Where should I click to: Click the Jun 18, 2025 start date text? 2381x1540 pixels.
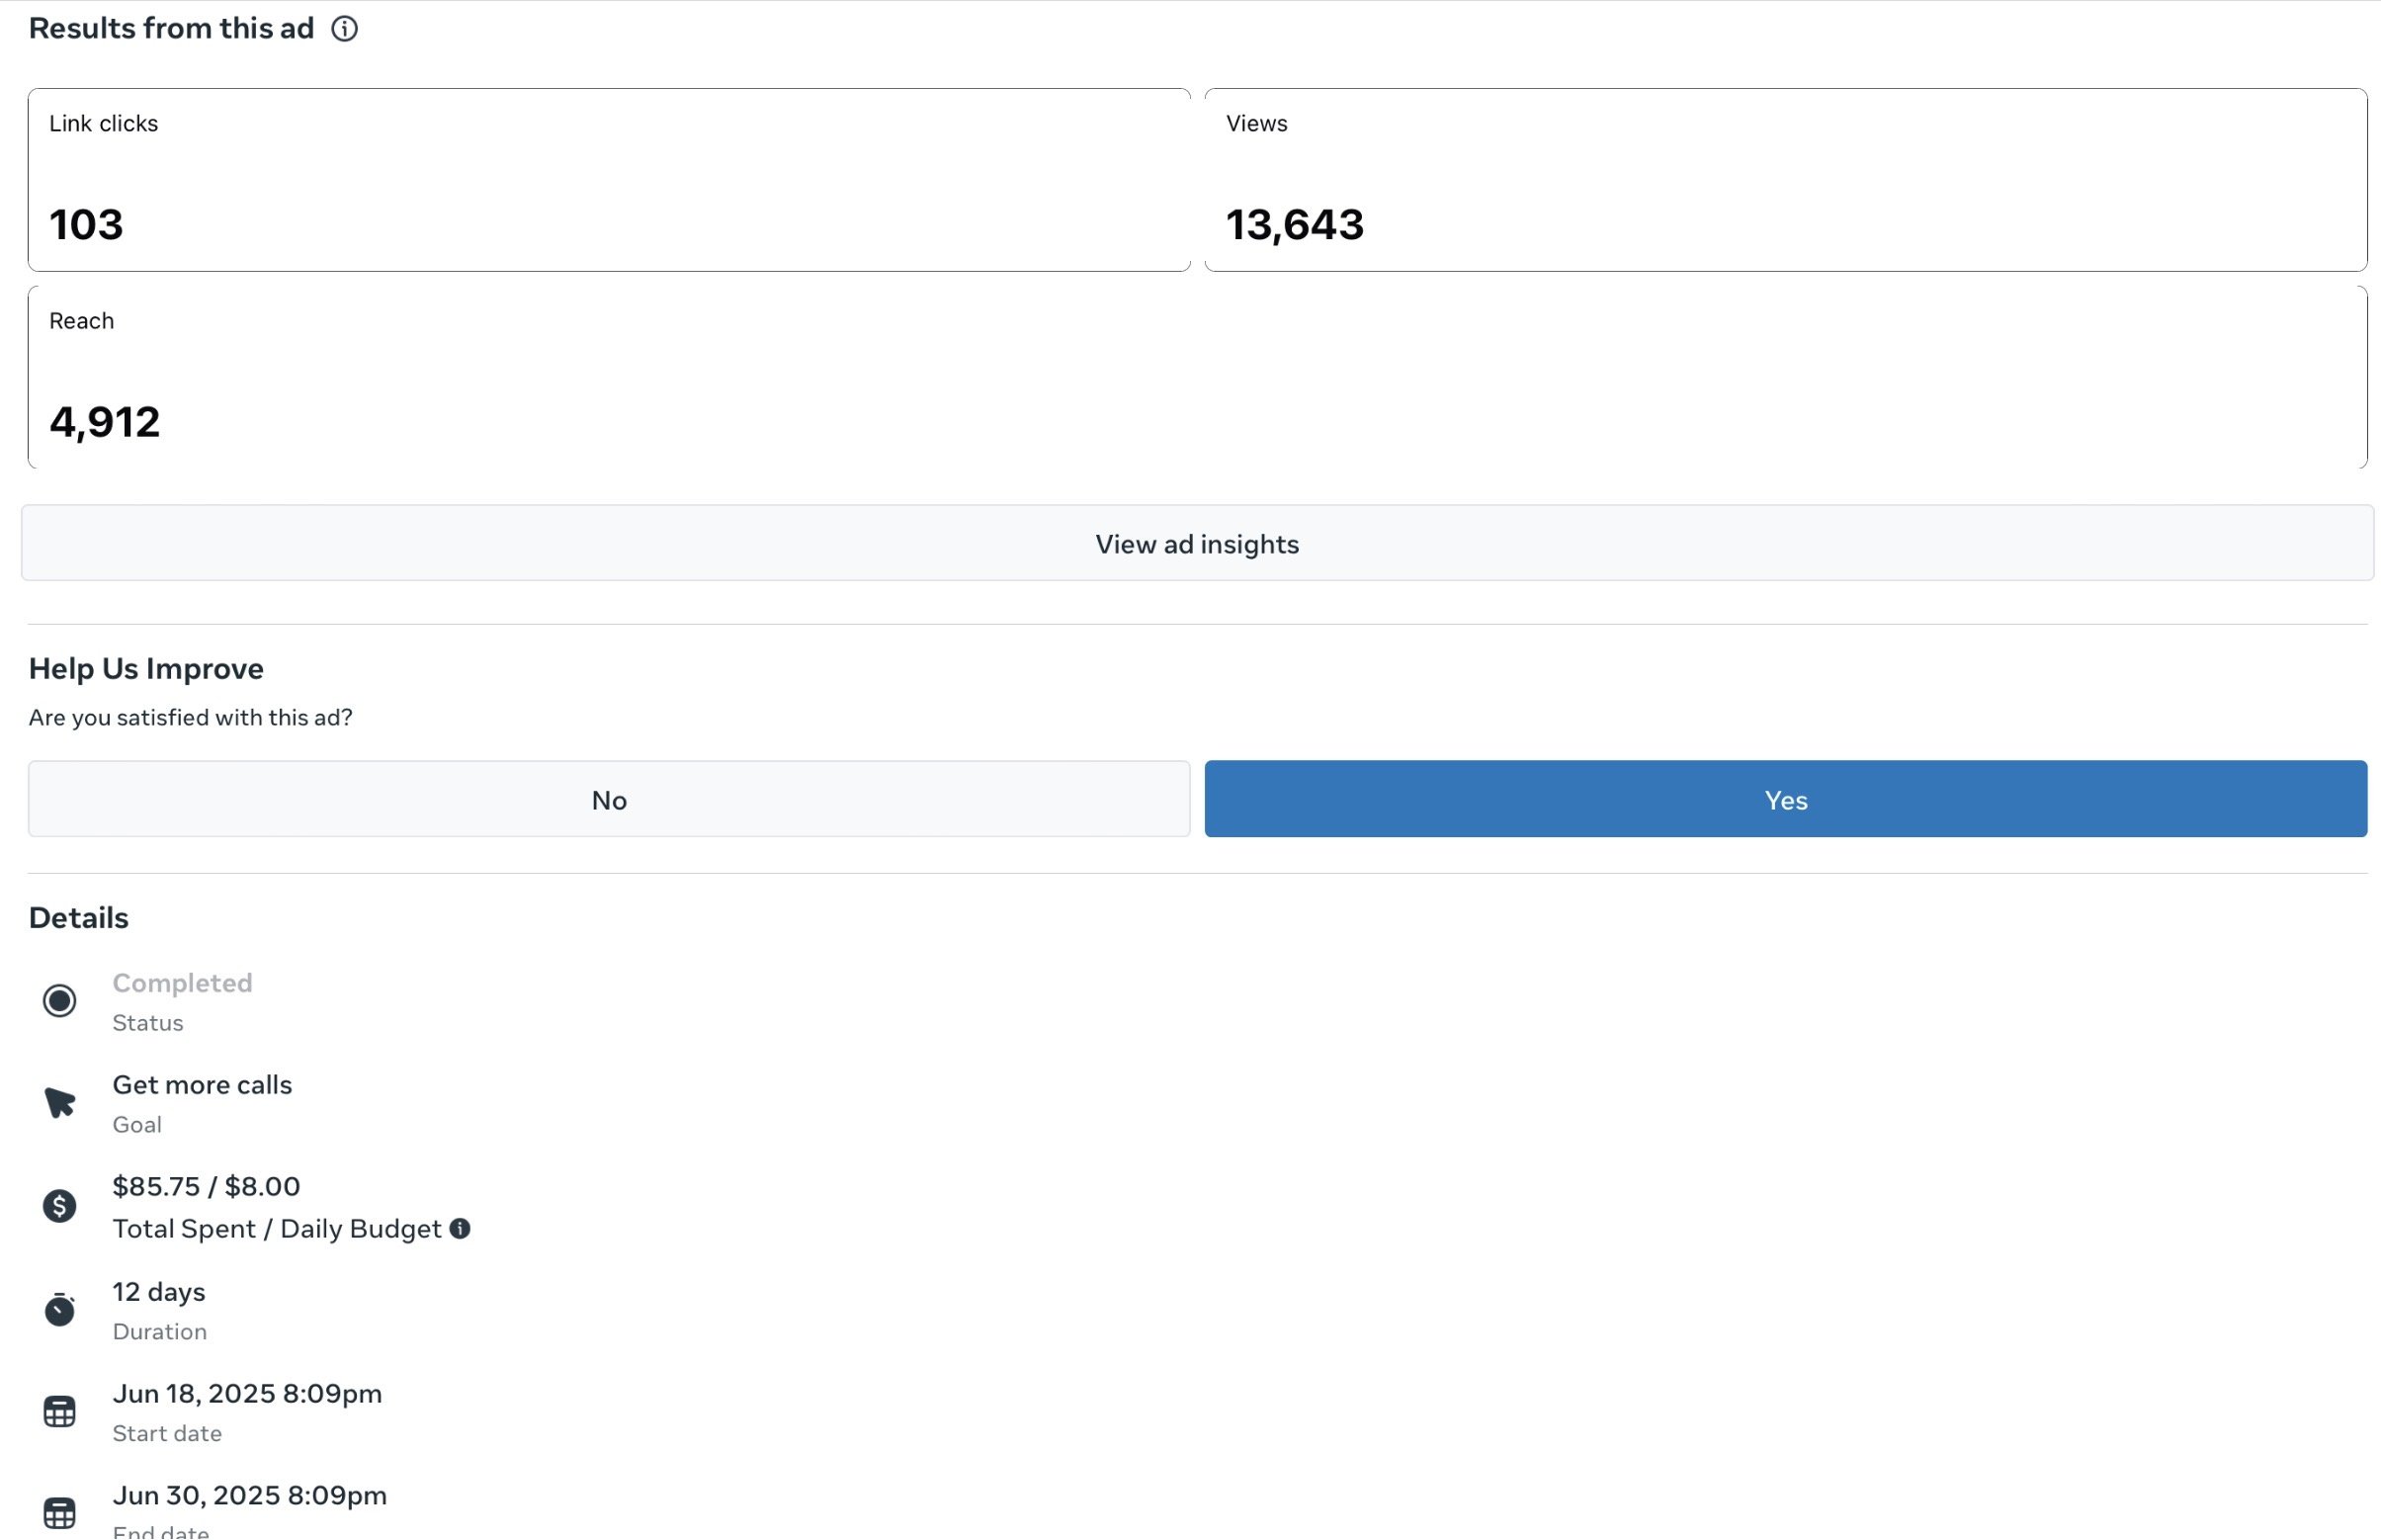coord(247,1394)
